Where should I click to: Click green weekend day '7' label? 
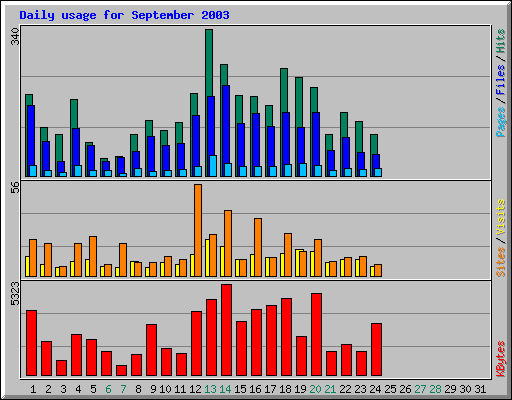click(x=123, y=389)
